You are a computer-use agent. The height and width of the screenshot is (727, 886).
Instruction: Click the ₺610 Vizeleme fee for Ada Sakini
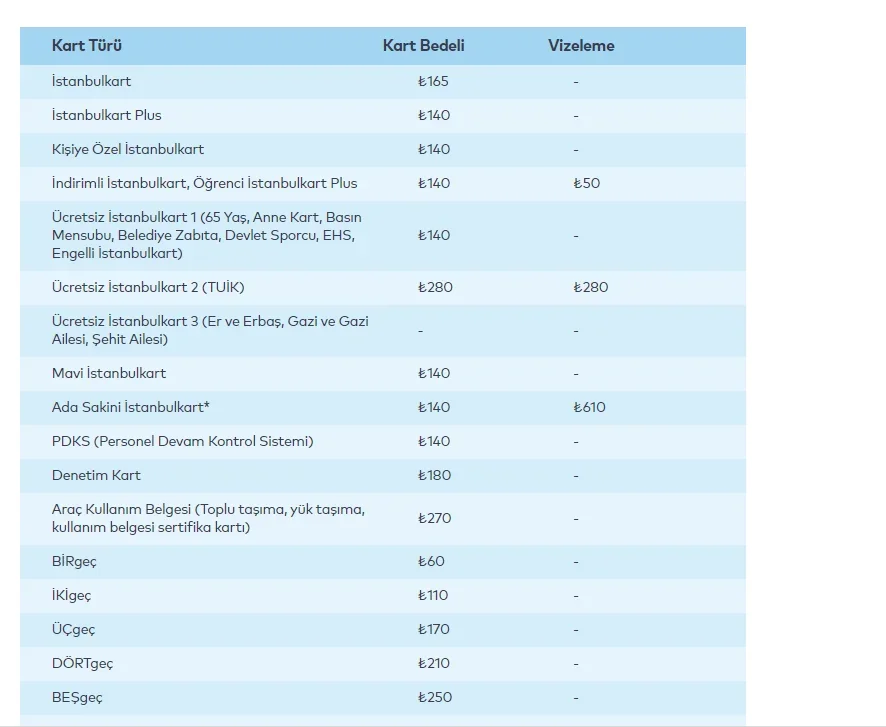point(590,407)
